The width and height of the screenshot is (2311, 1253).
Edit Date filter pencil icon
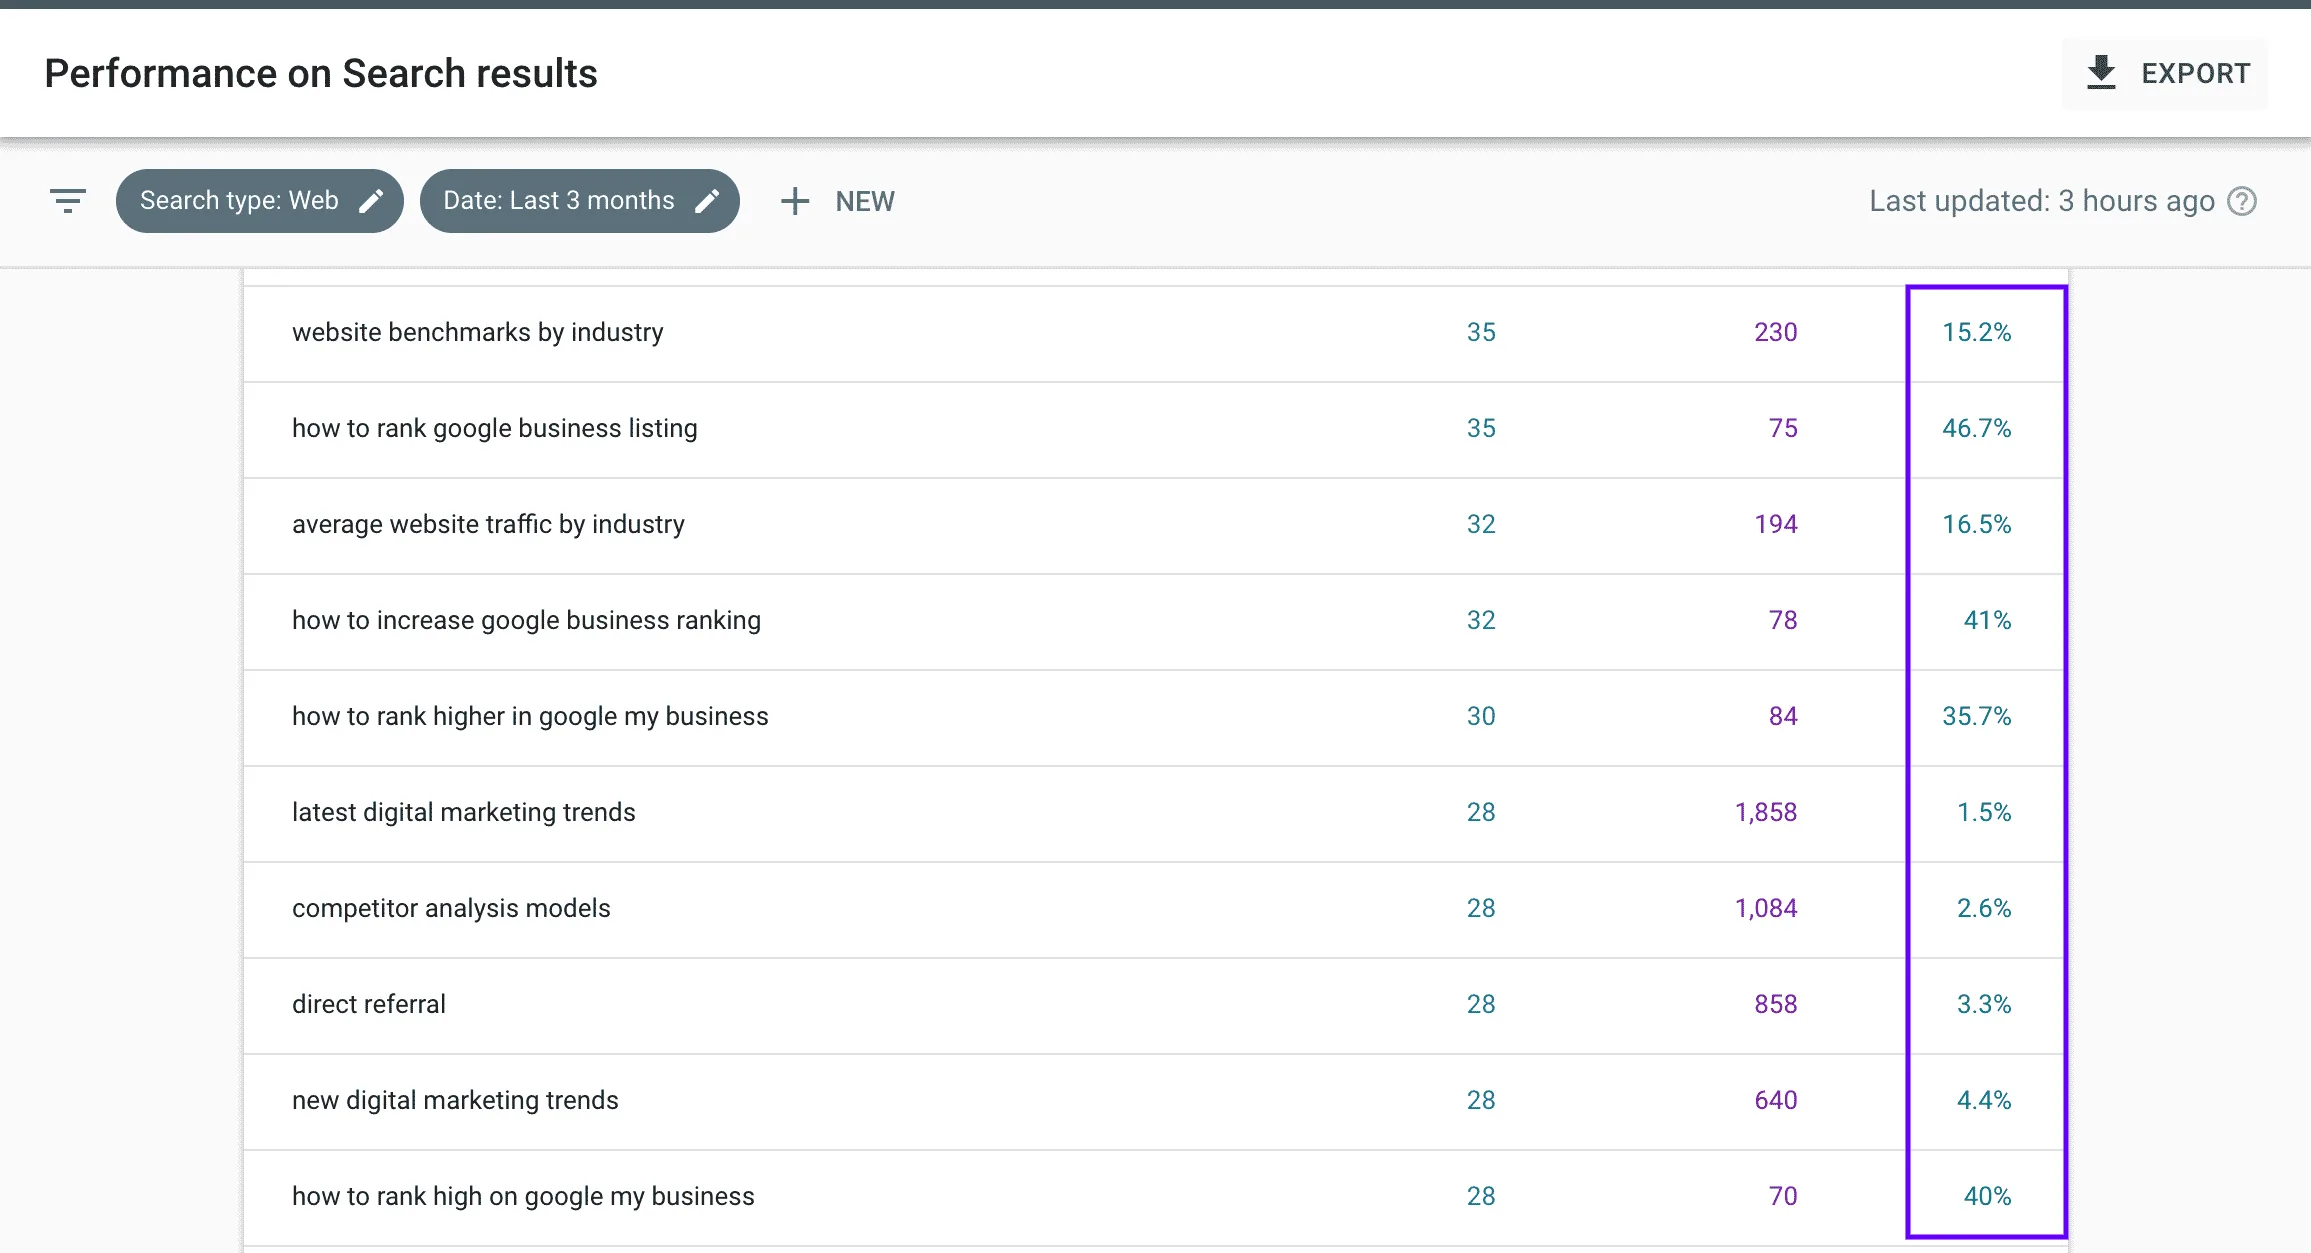[707, 201]
